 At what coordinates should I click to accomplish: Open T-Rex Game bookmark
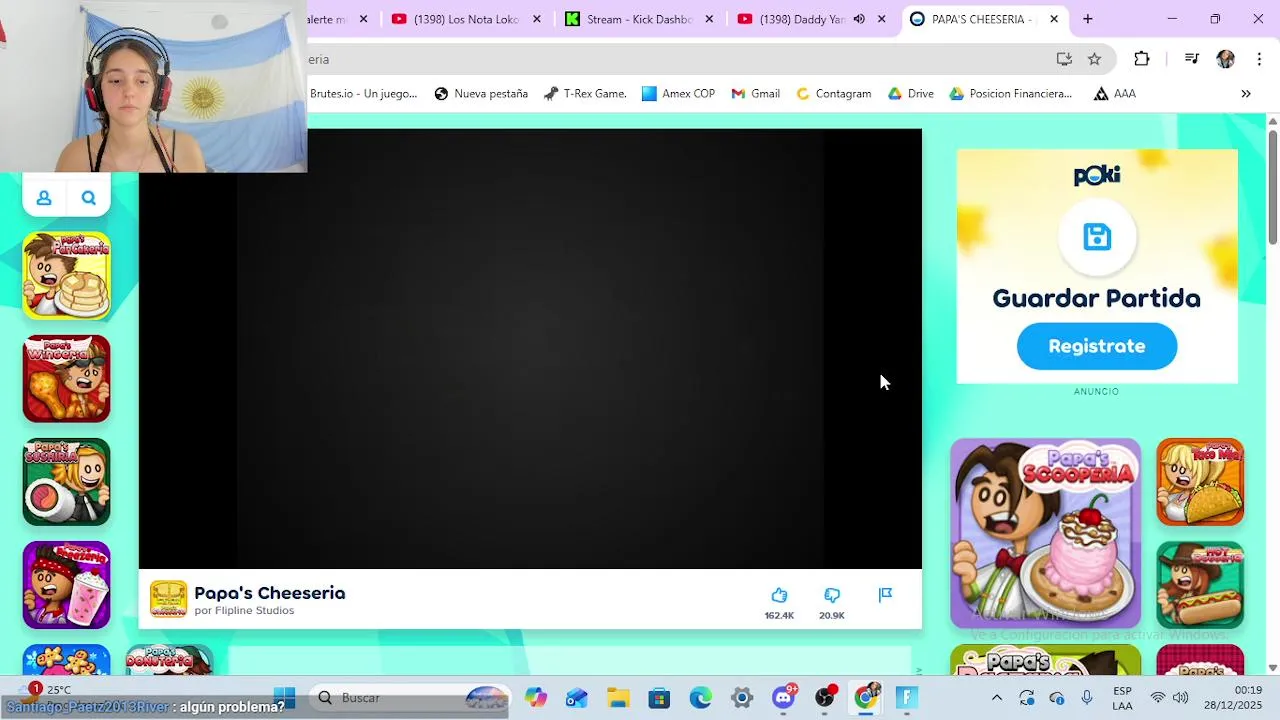pyautogui.click(x=585, y=94)
